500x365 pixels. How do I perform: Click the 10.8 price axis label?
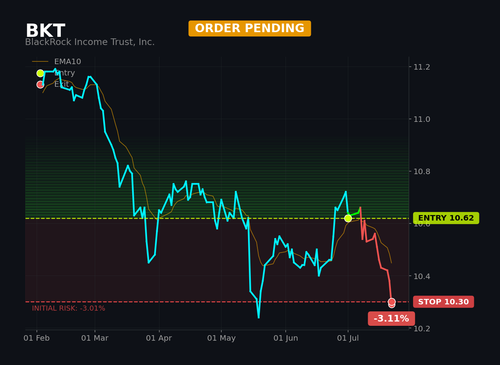click(x=422, y=172)
